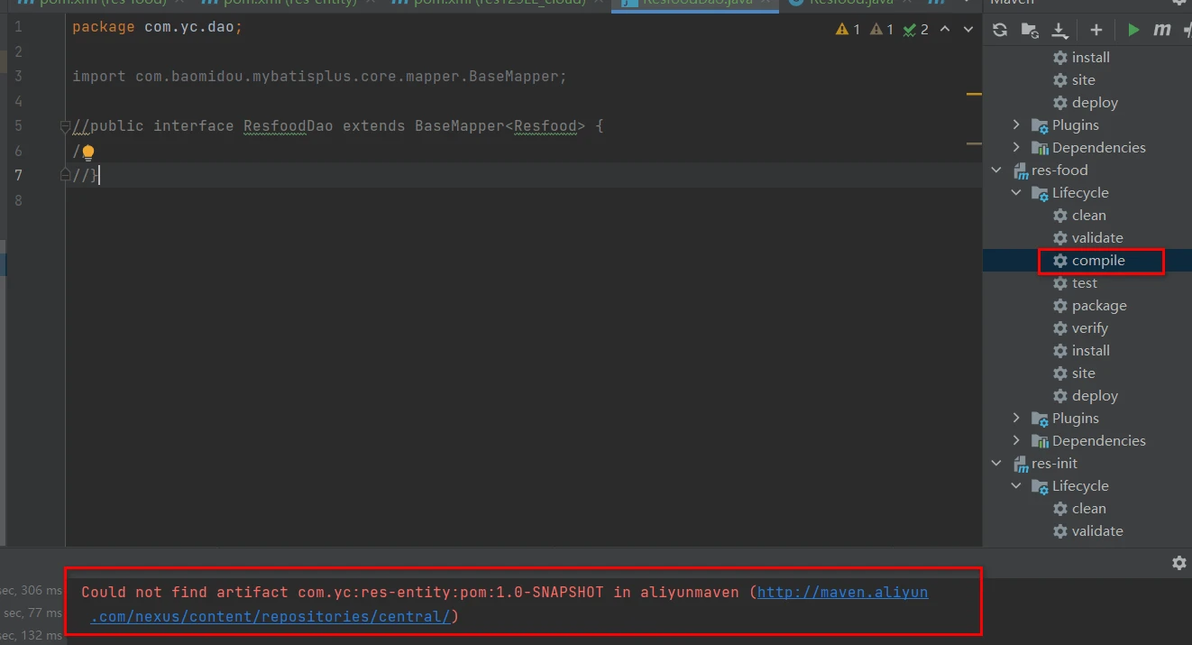Select res-init clean lifecycle goal
The image size is (1192, 645).
click(1089, 508)
